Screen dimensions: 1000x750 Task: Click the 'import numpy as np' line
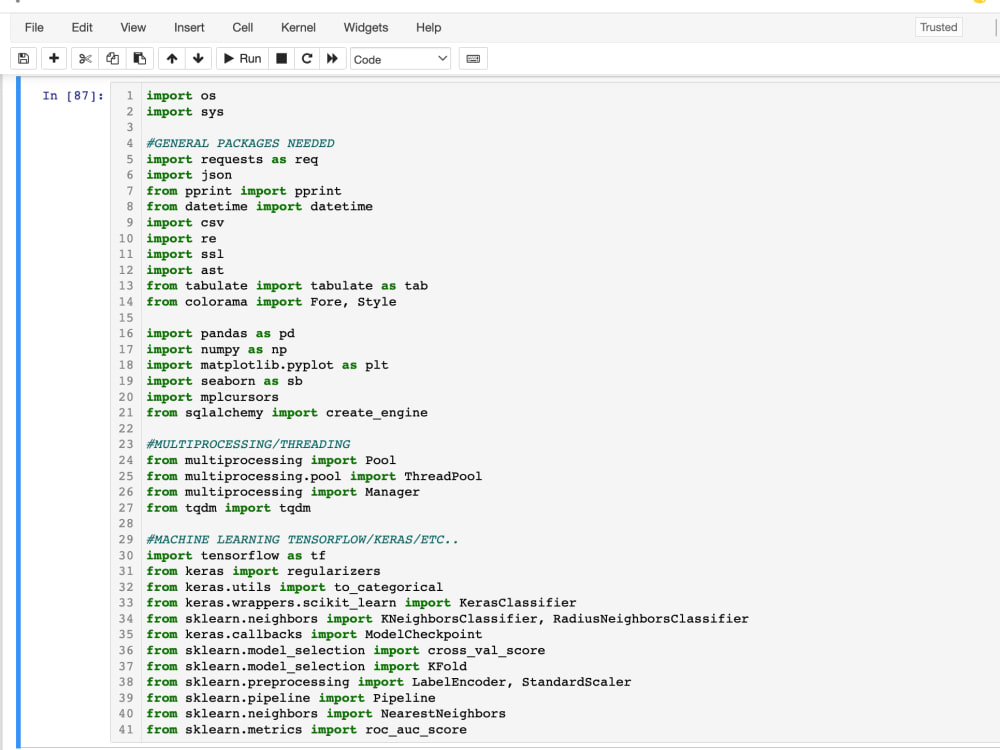[x=217, y=349]
